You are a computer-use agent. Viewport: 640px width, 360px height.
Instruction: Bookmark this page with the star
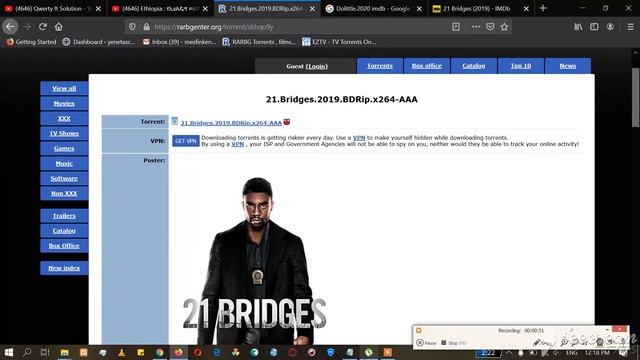[504, 27]
